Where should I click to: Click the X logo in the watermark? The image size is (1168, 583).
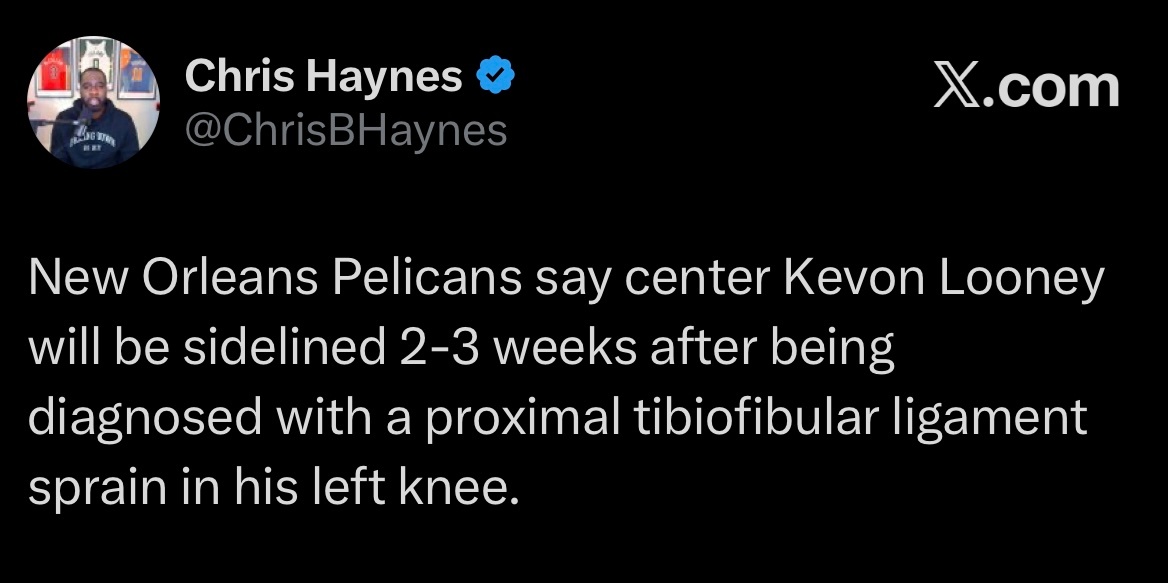tap(956, 89)
